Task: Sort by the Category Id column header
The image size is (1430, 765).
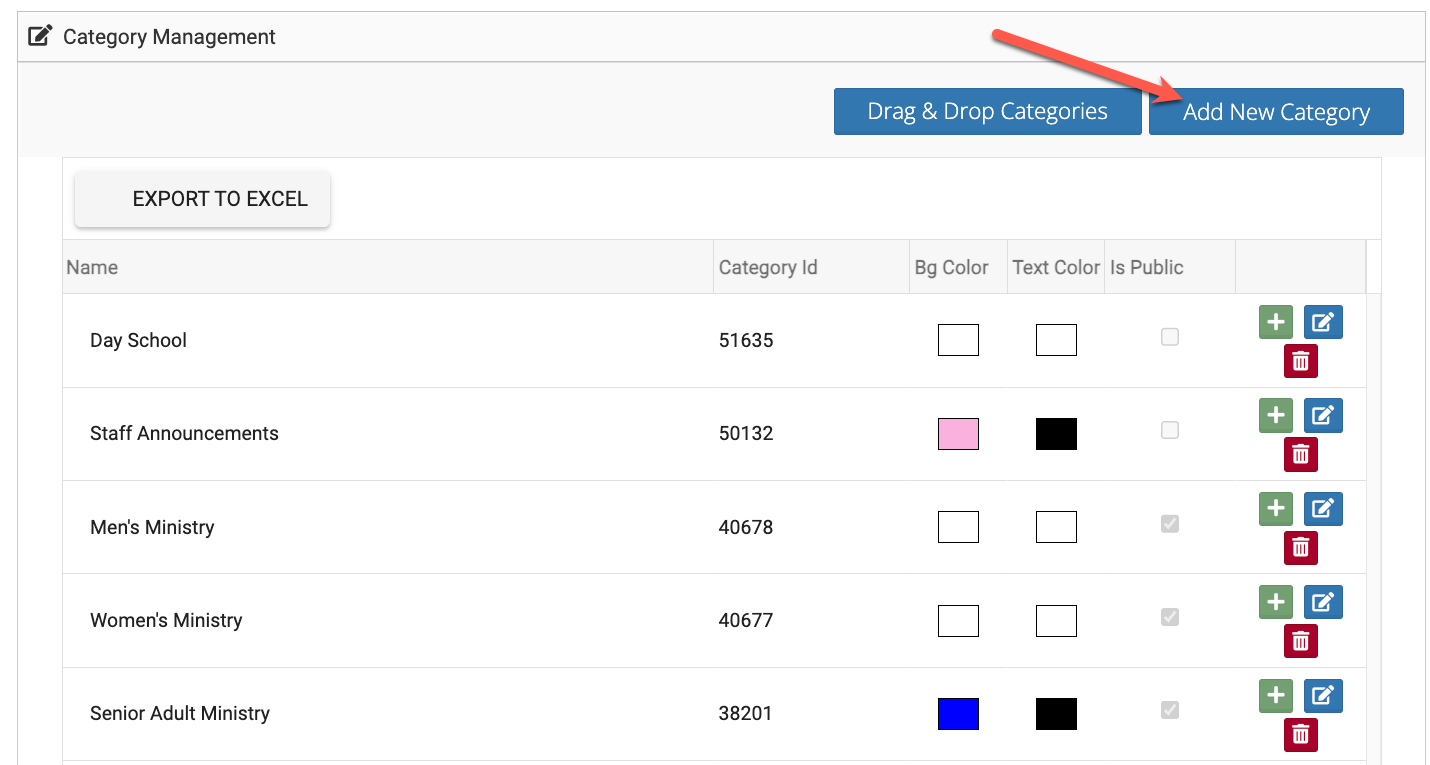Action: 767,267
